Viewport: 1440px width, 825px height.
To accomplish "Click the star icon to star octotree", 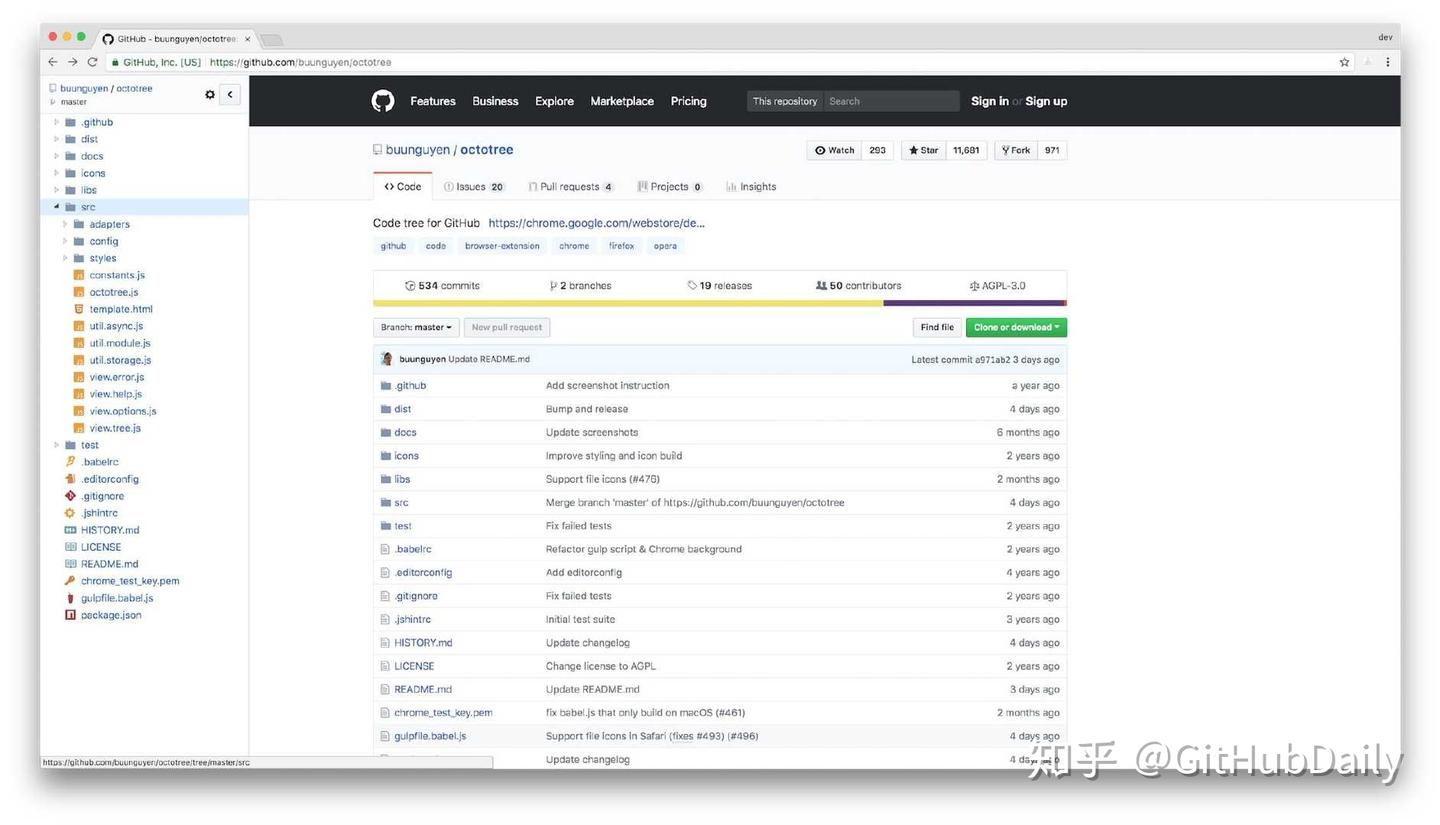I will click(x=913, y=150).
